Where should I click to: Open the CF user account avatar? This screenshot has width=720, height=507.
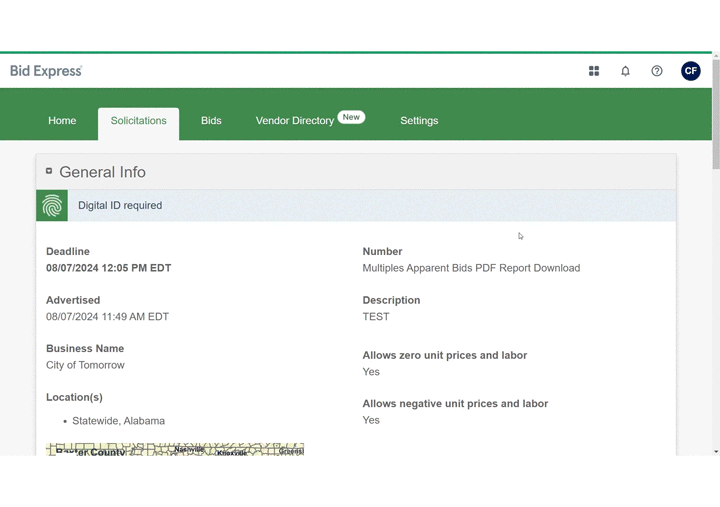[x=691, y=71]
